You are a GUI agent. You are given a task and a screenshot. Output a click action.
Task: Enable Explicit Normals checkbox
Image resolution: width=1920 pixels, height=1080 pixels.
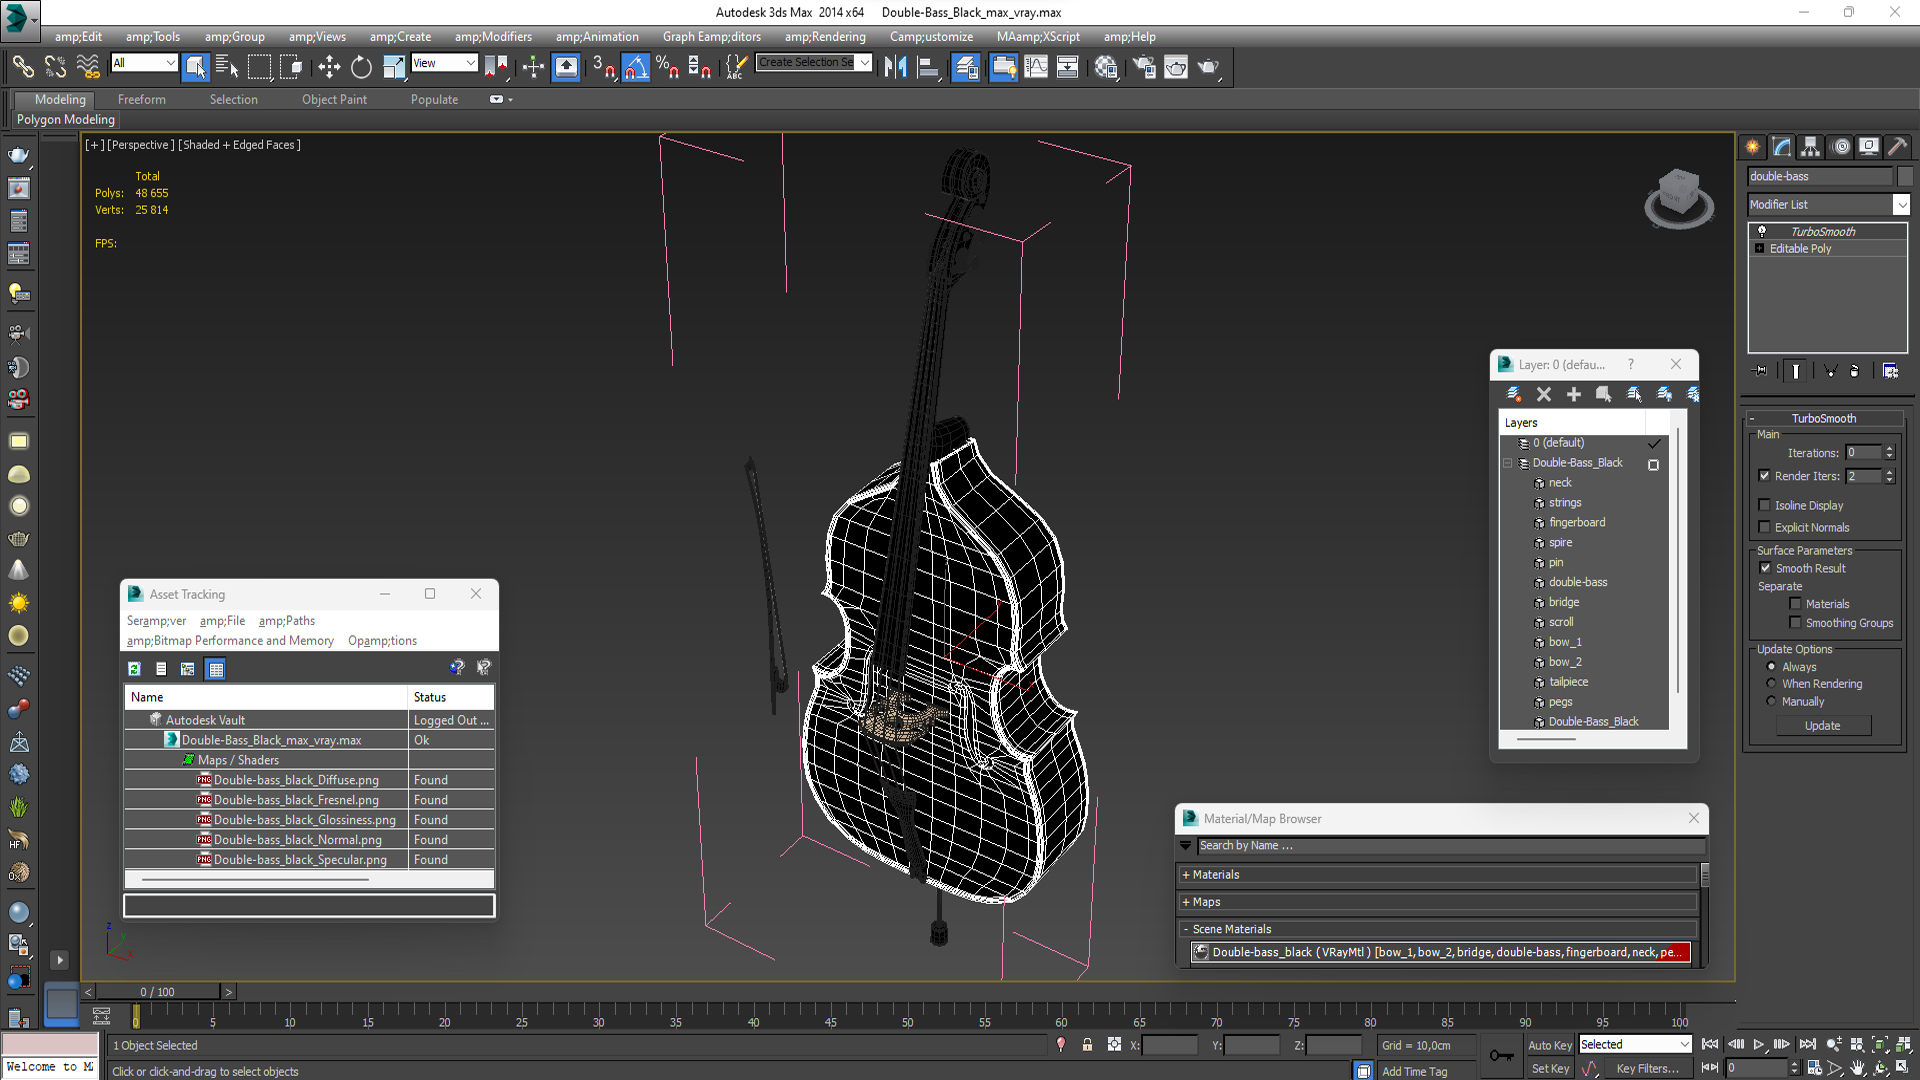[x=1765, y=527]
